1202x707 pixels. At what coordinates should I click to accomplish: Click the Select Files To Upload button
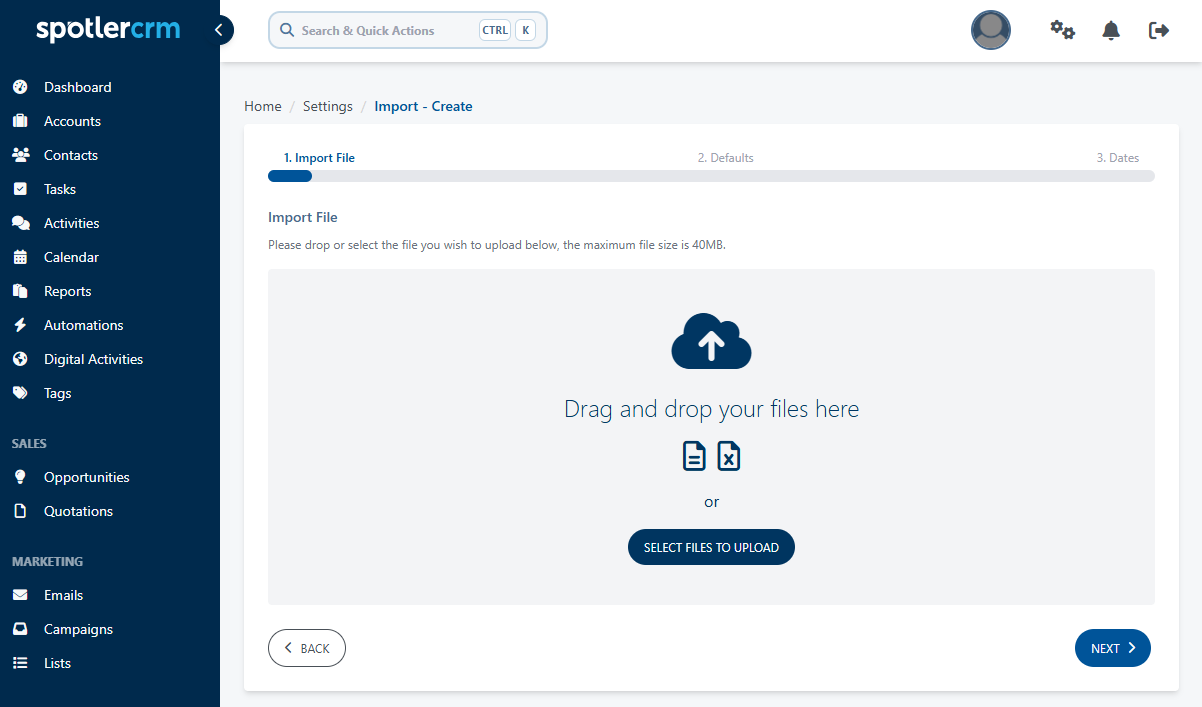711,547
